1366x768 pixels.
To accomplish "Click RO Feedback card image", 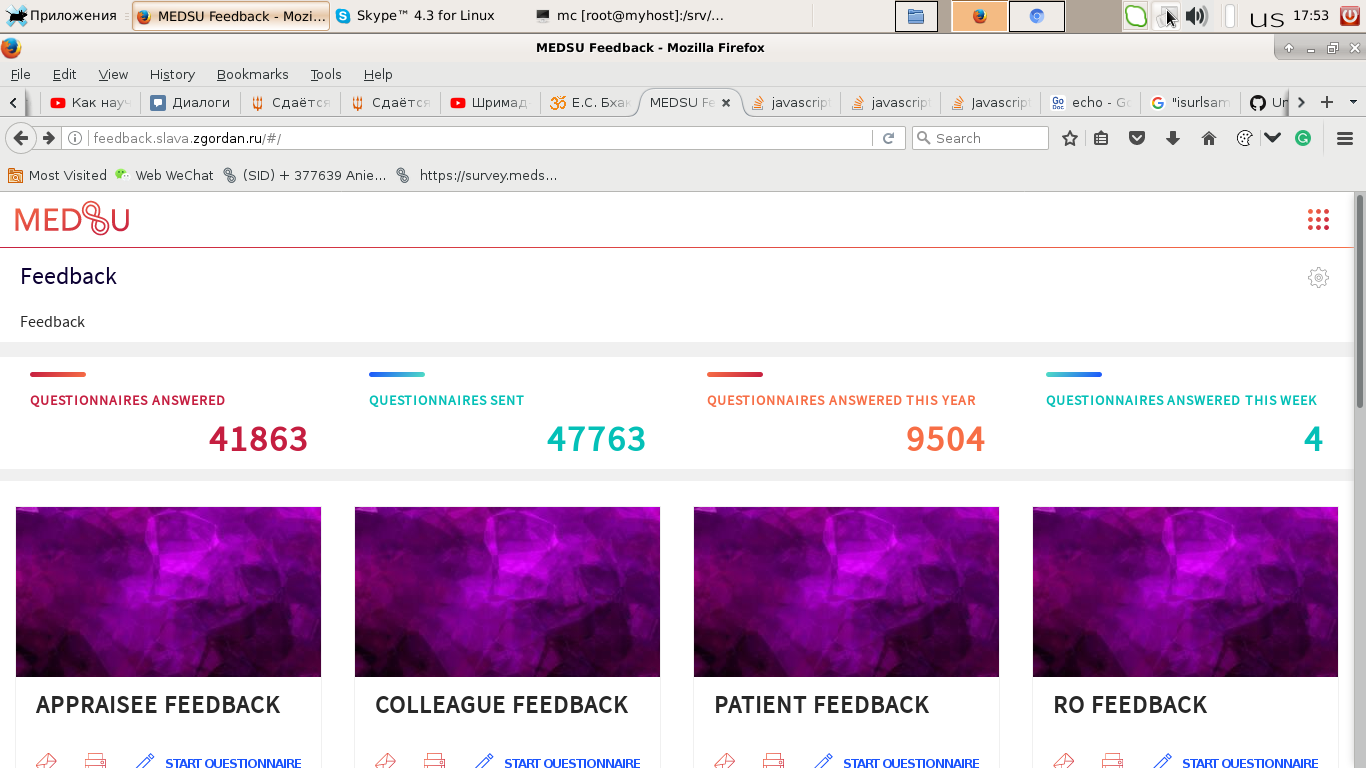I will (x=1185, y=592).
